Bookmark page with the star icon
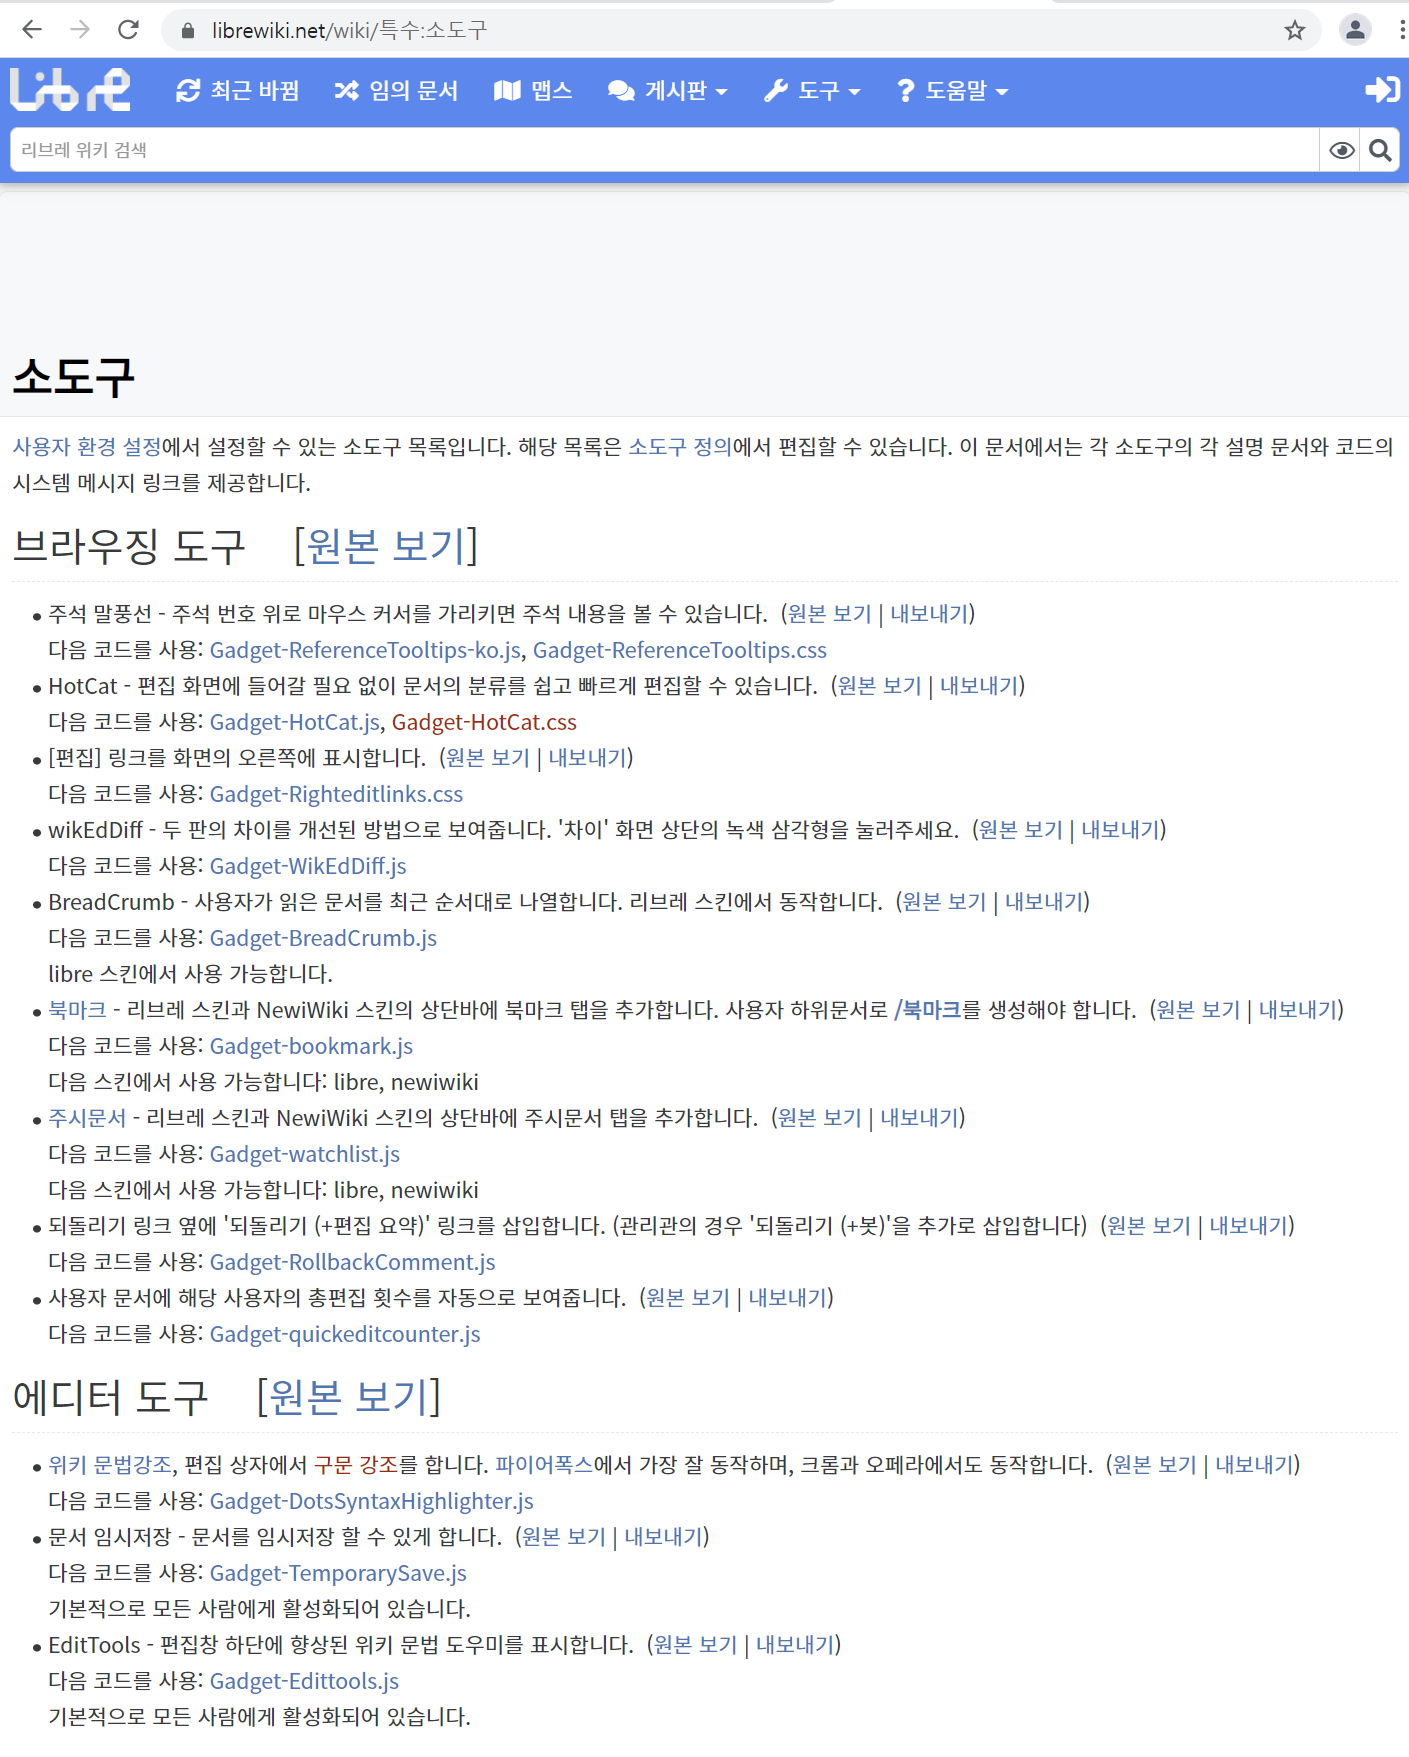1409x1757 pixels. 1295,30
